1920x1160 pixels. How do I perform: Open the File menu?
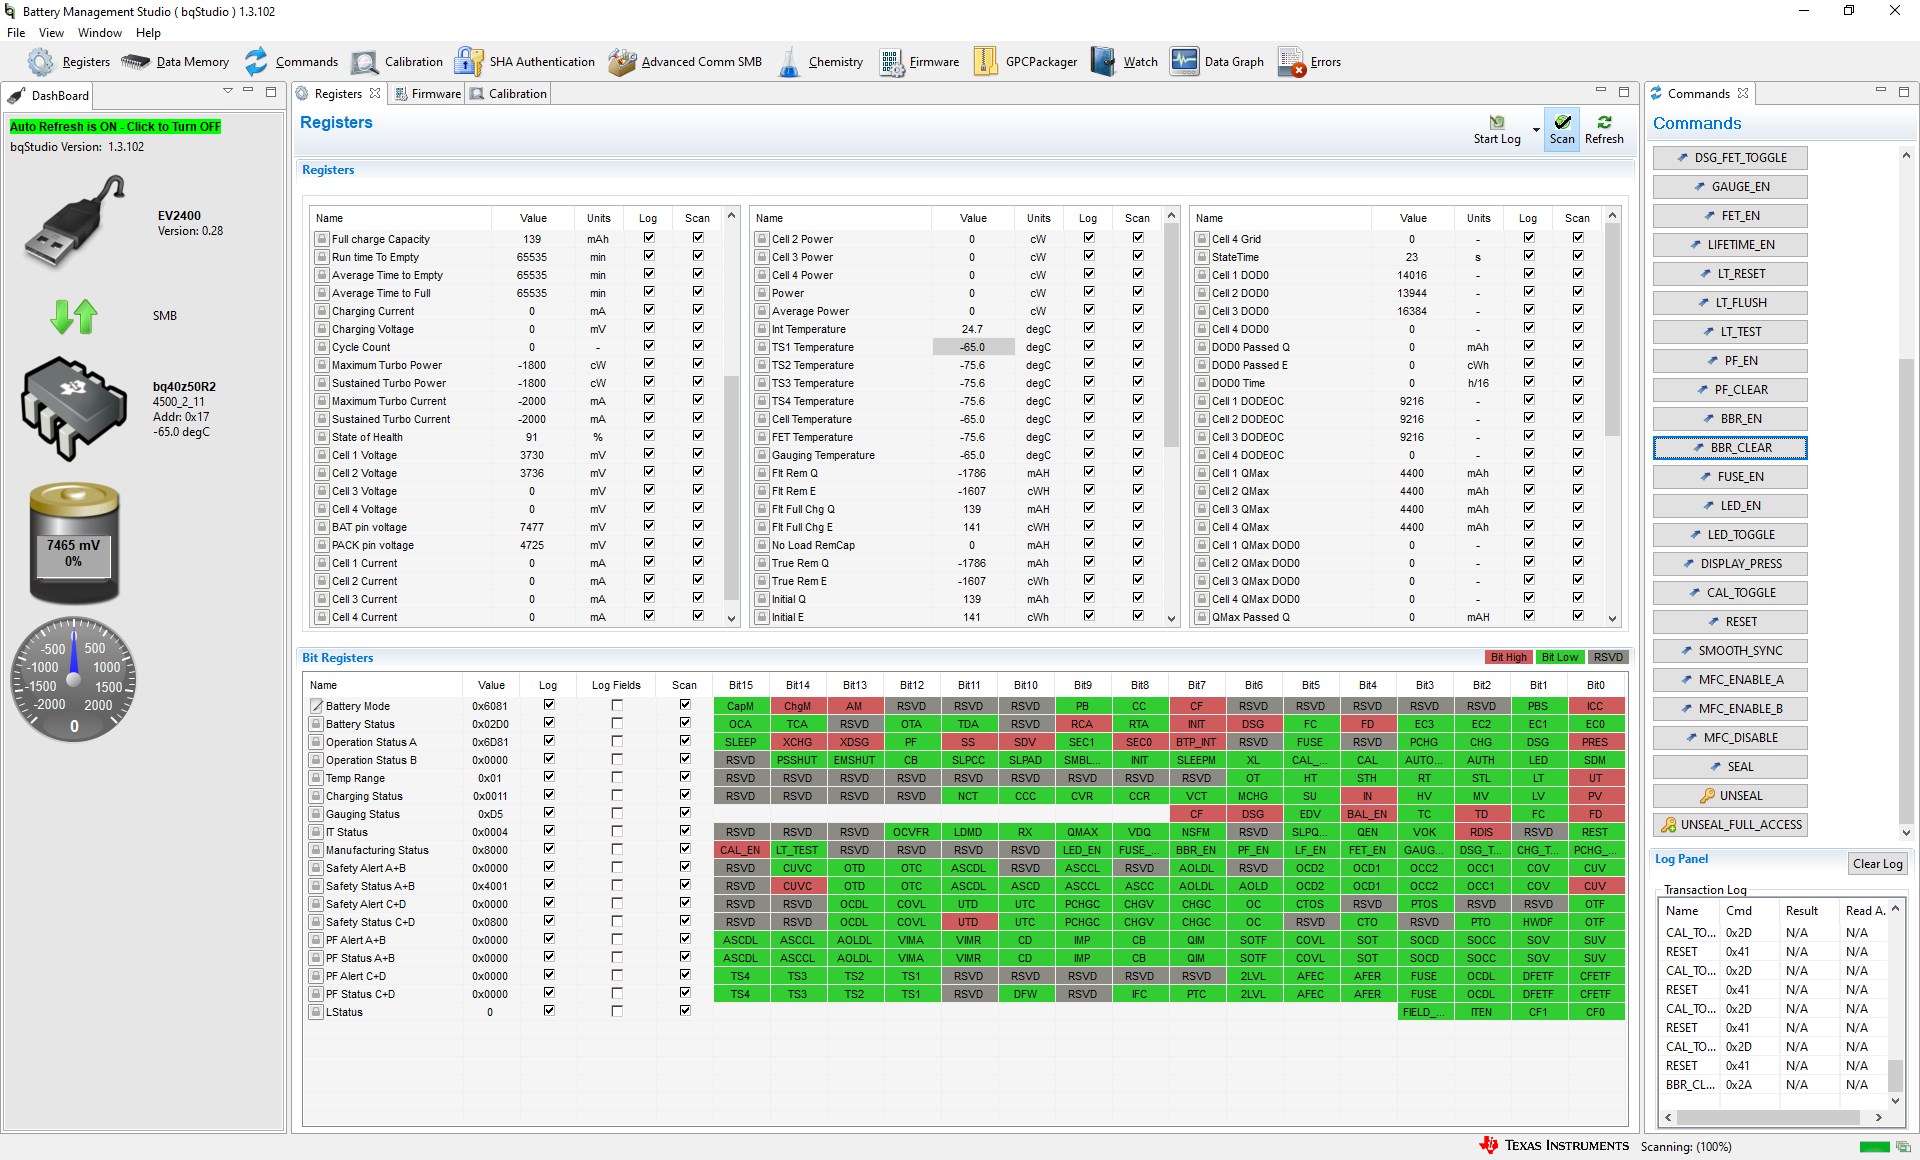pos(16,33)
